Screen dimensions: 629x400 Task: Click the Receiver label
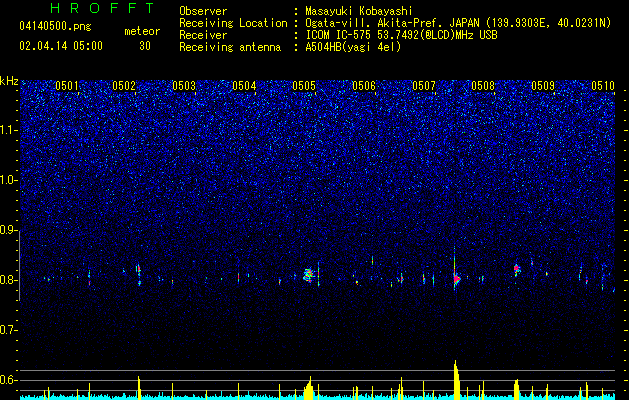203,35
